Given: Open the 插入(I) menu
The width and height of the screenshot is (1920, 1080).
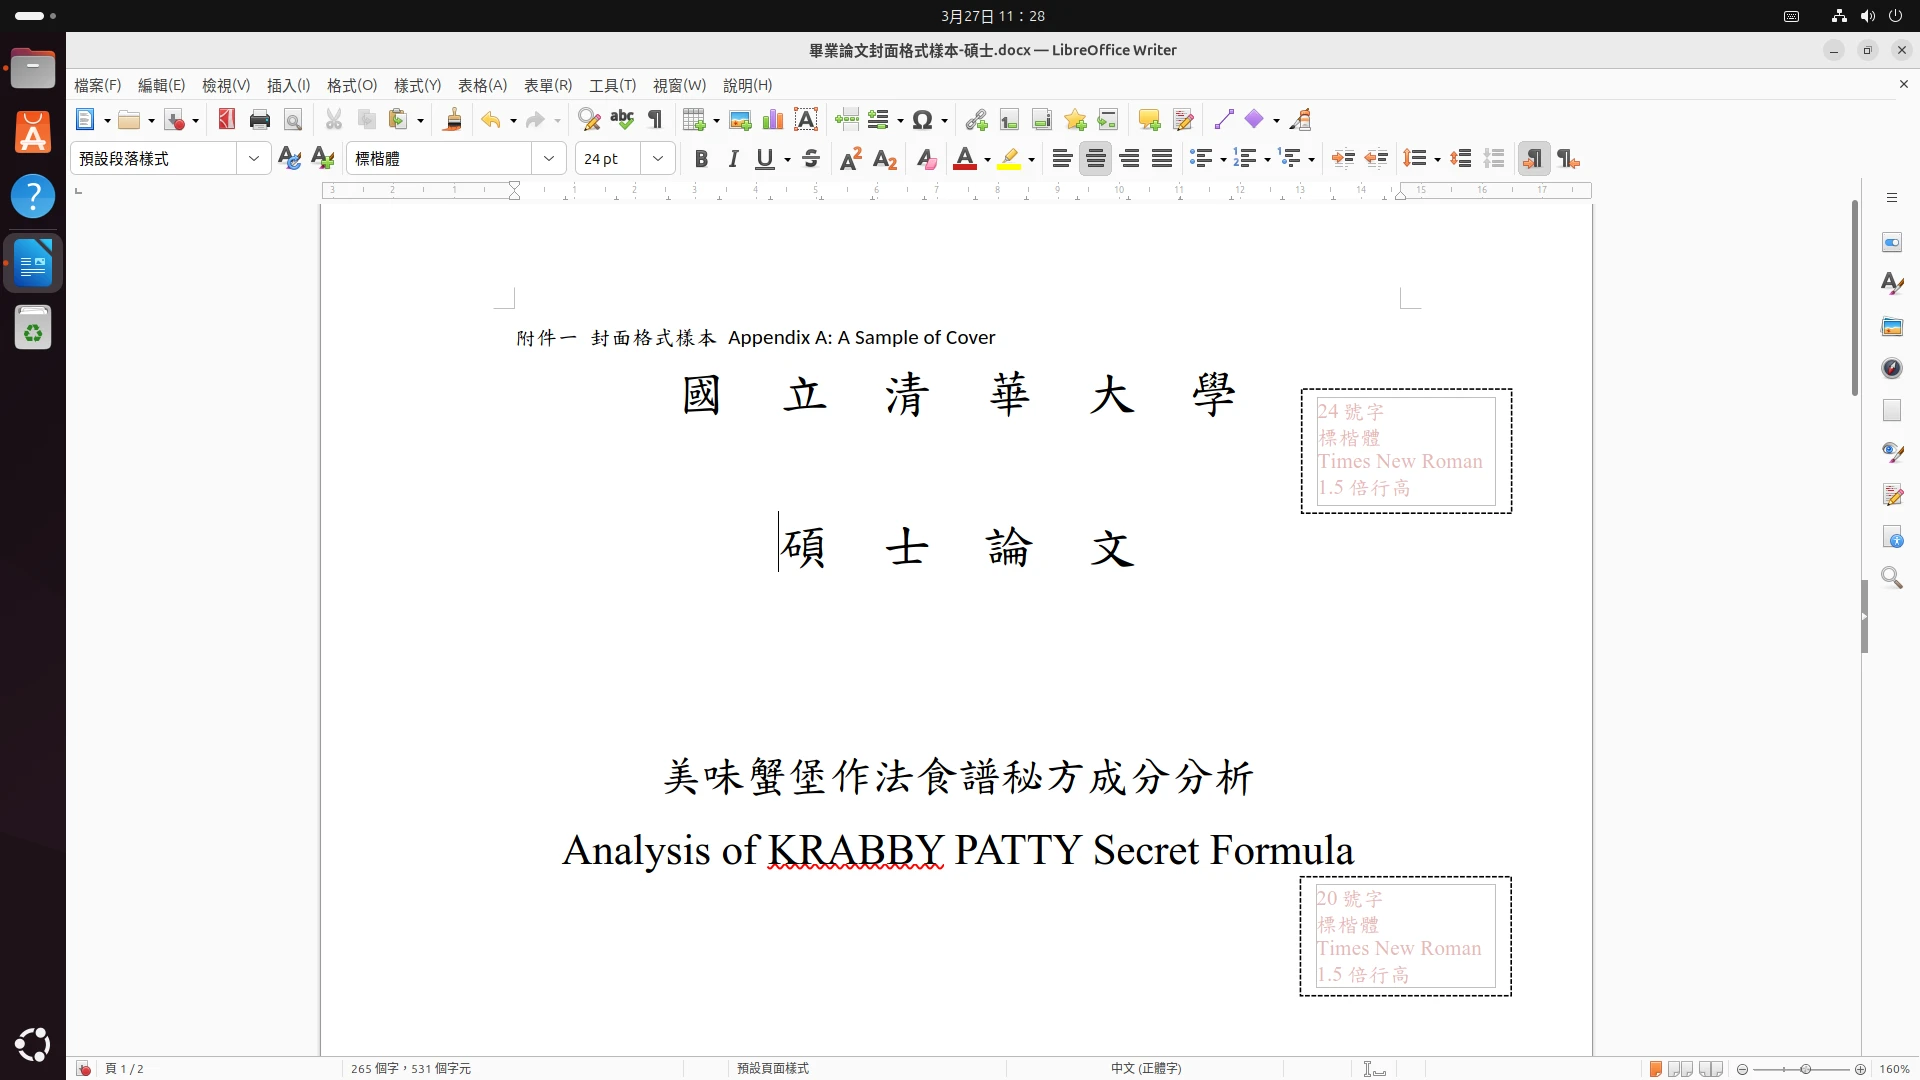Looking at the screenshot, I should [288, 86].
